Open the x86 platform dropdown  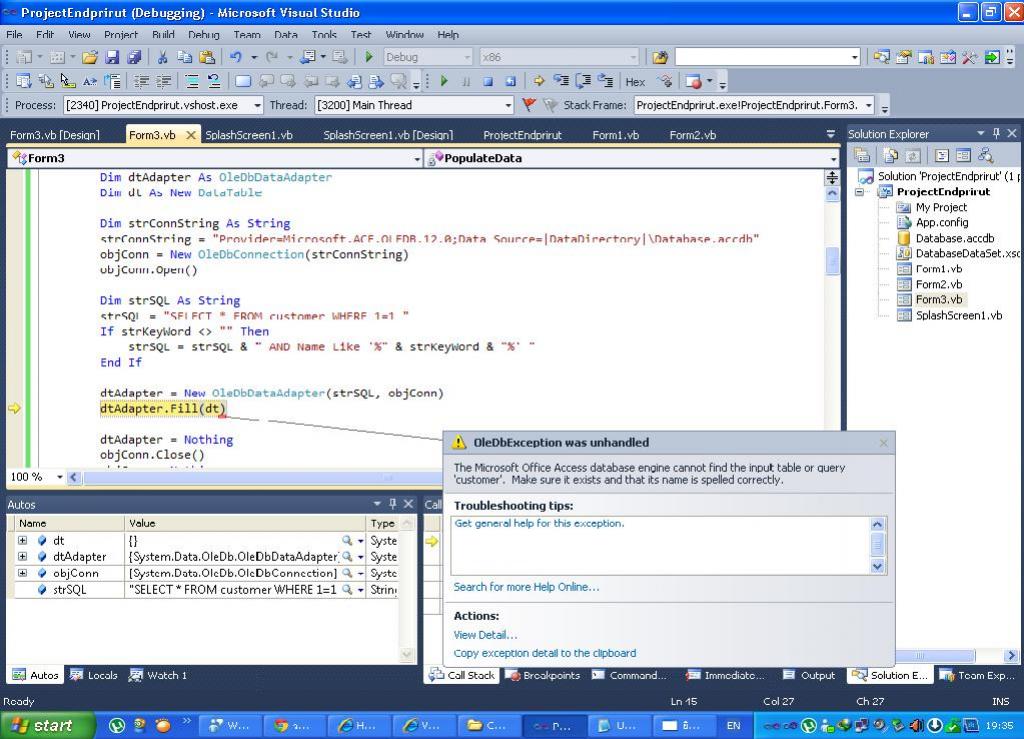coord(633,57)
